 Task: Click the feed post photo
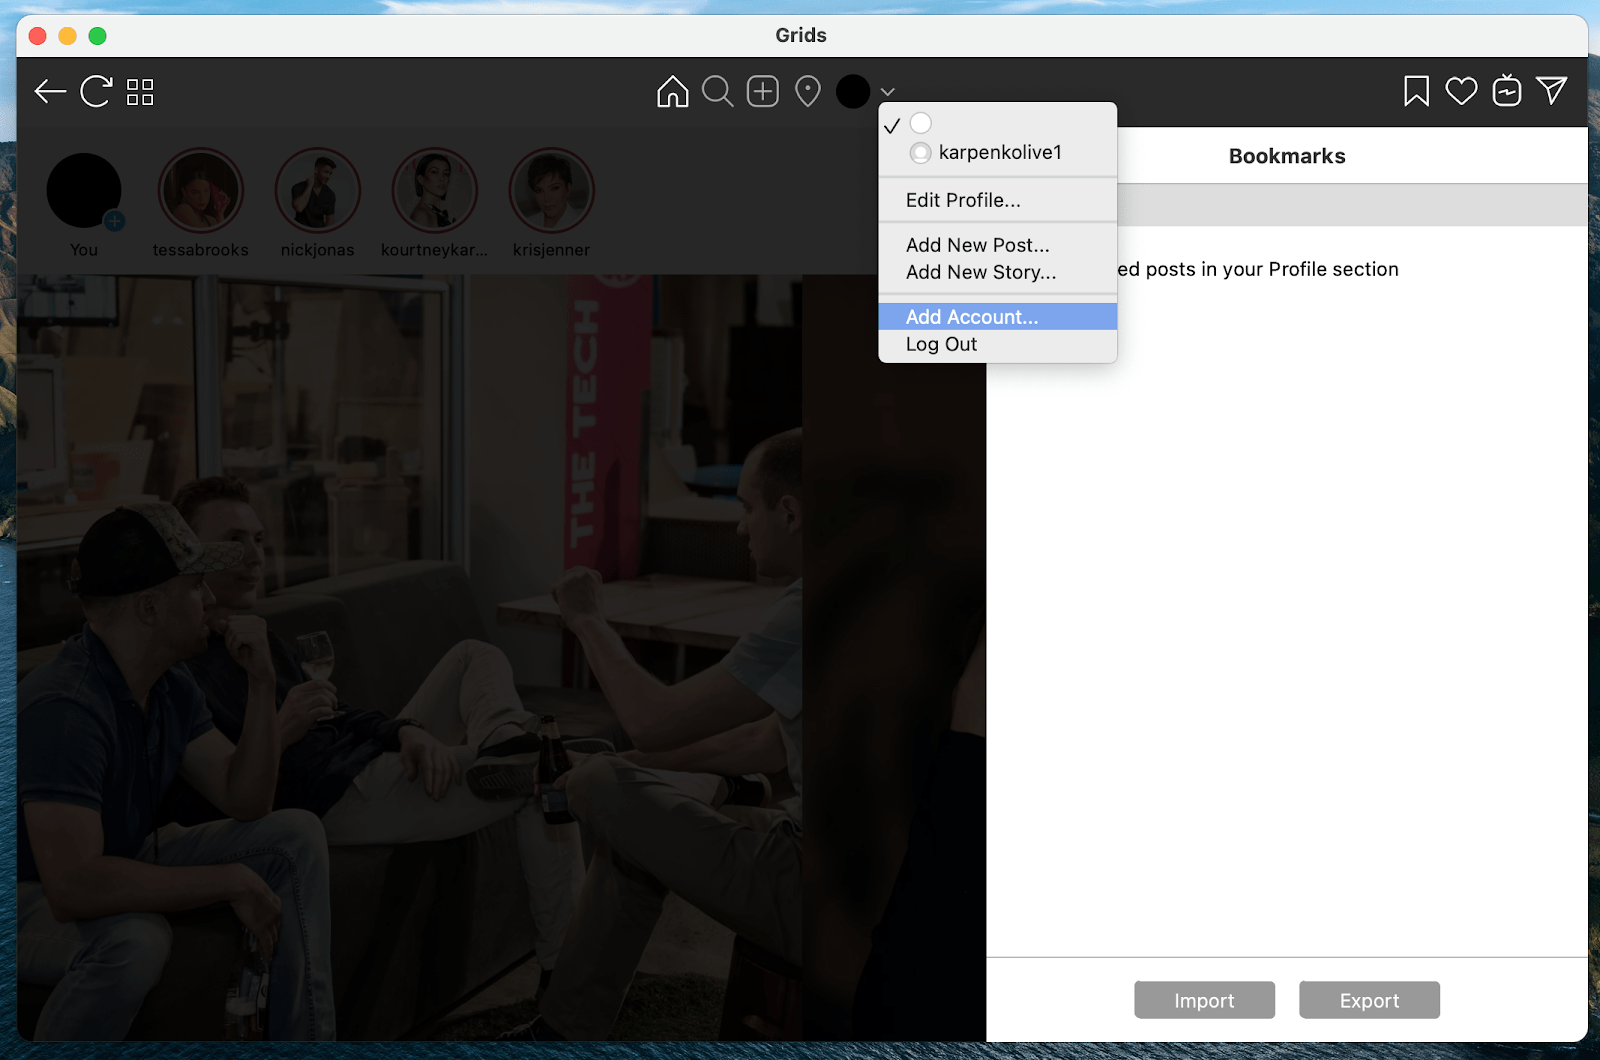pyautogui.click(x=501, y=658)
